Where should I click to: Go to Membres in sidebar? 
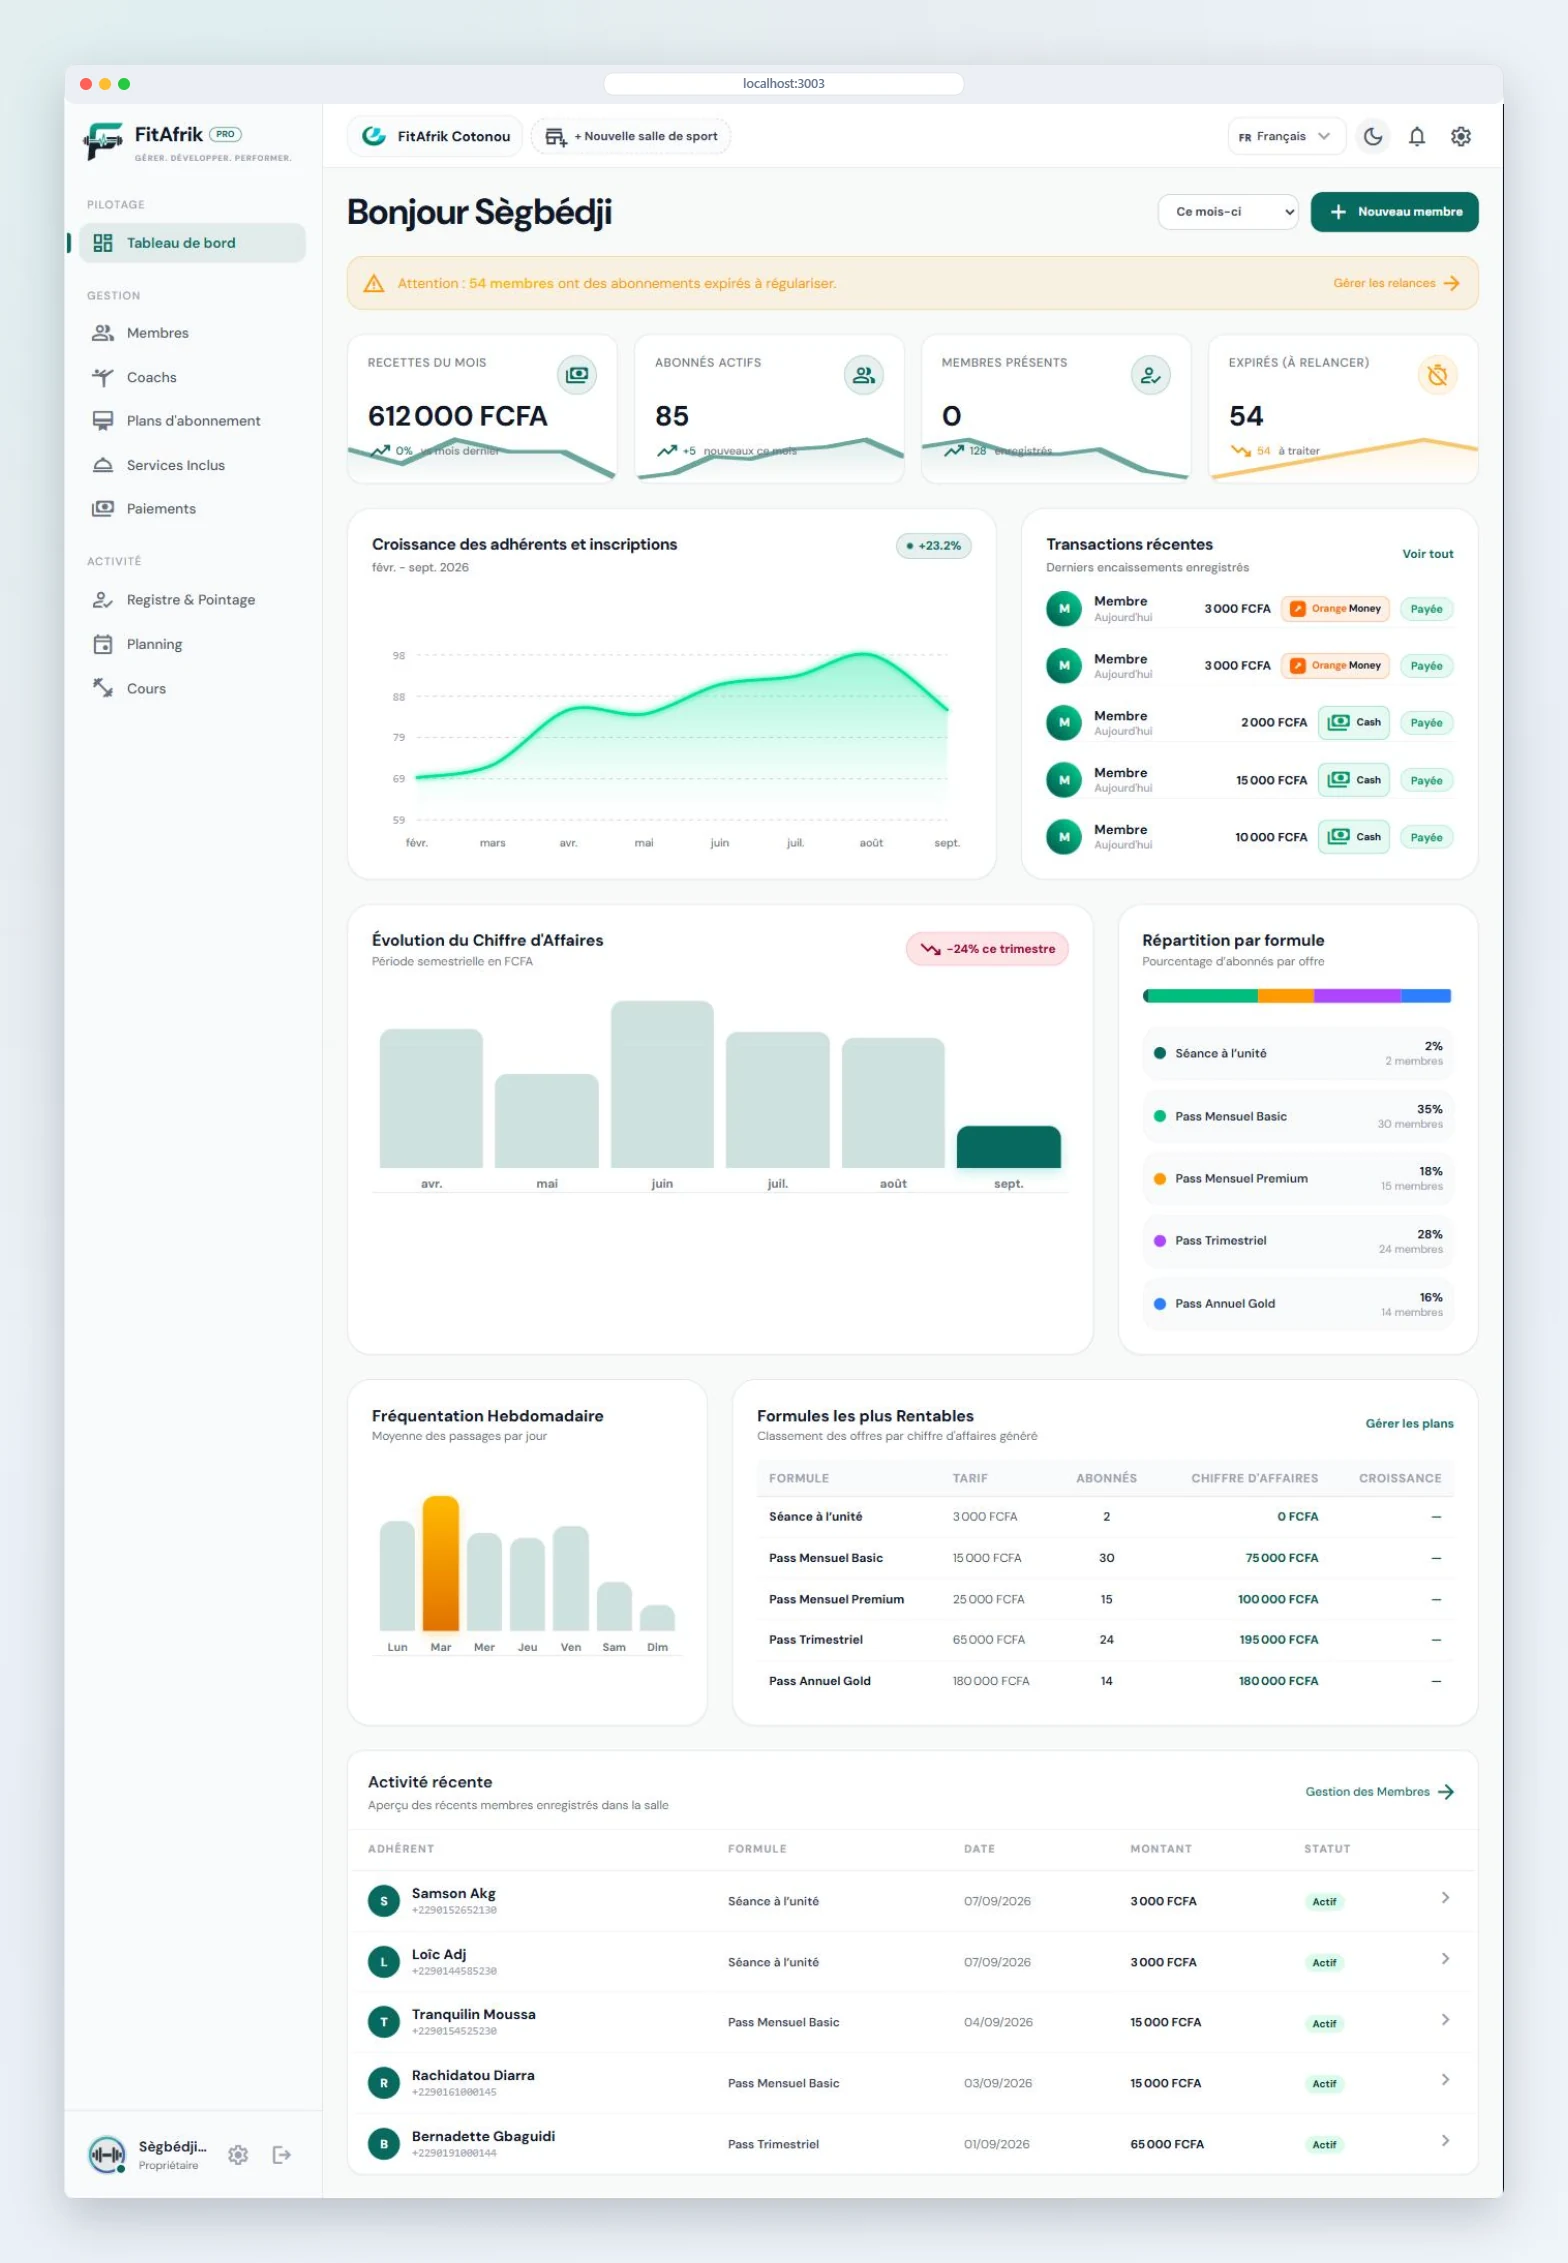[192, 333]
